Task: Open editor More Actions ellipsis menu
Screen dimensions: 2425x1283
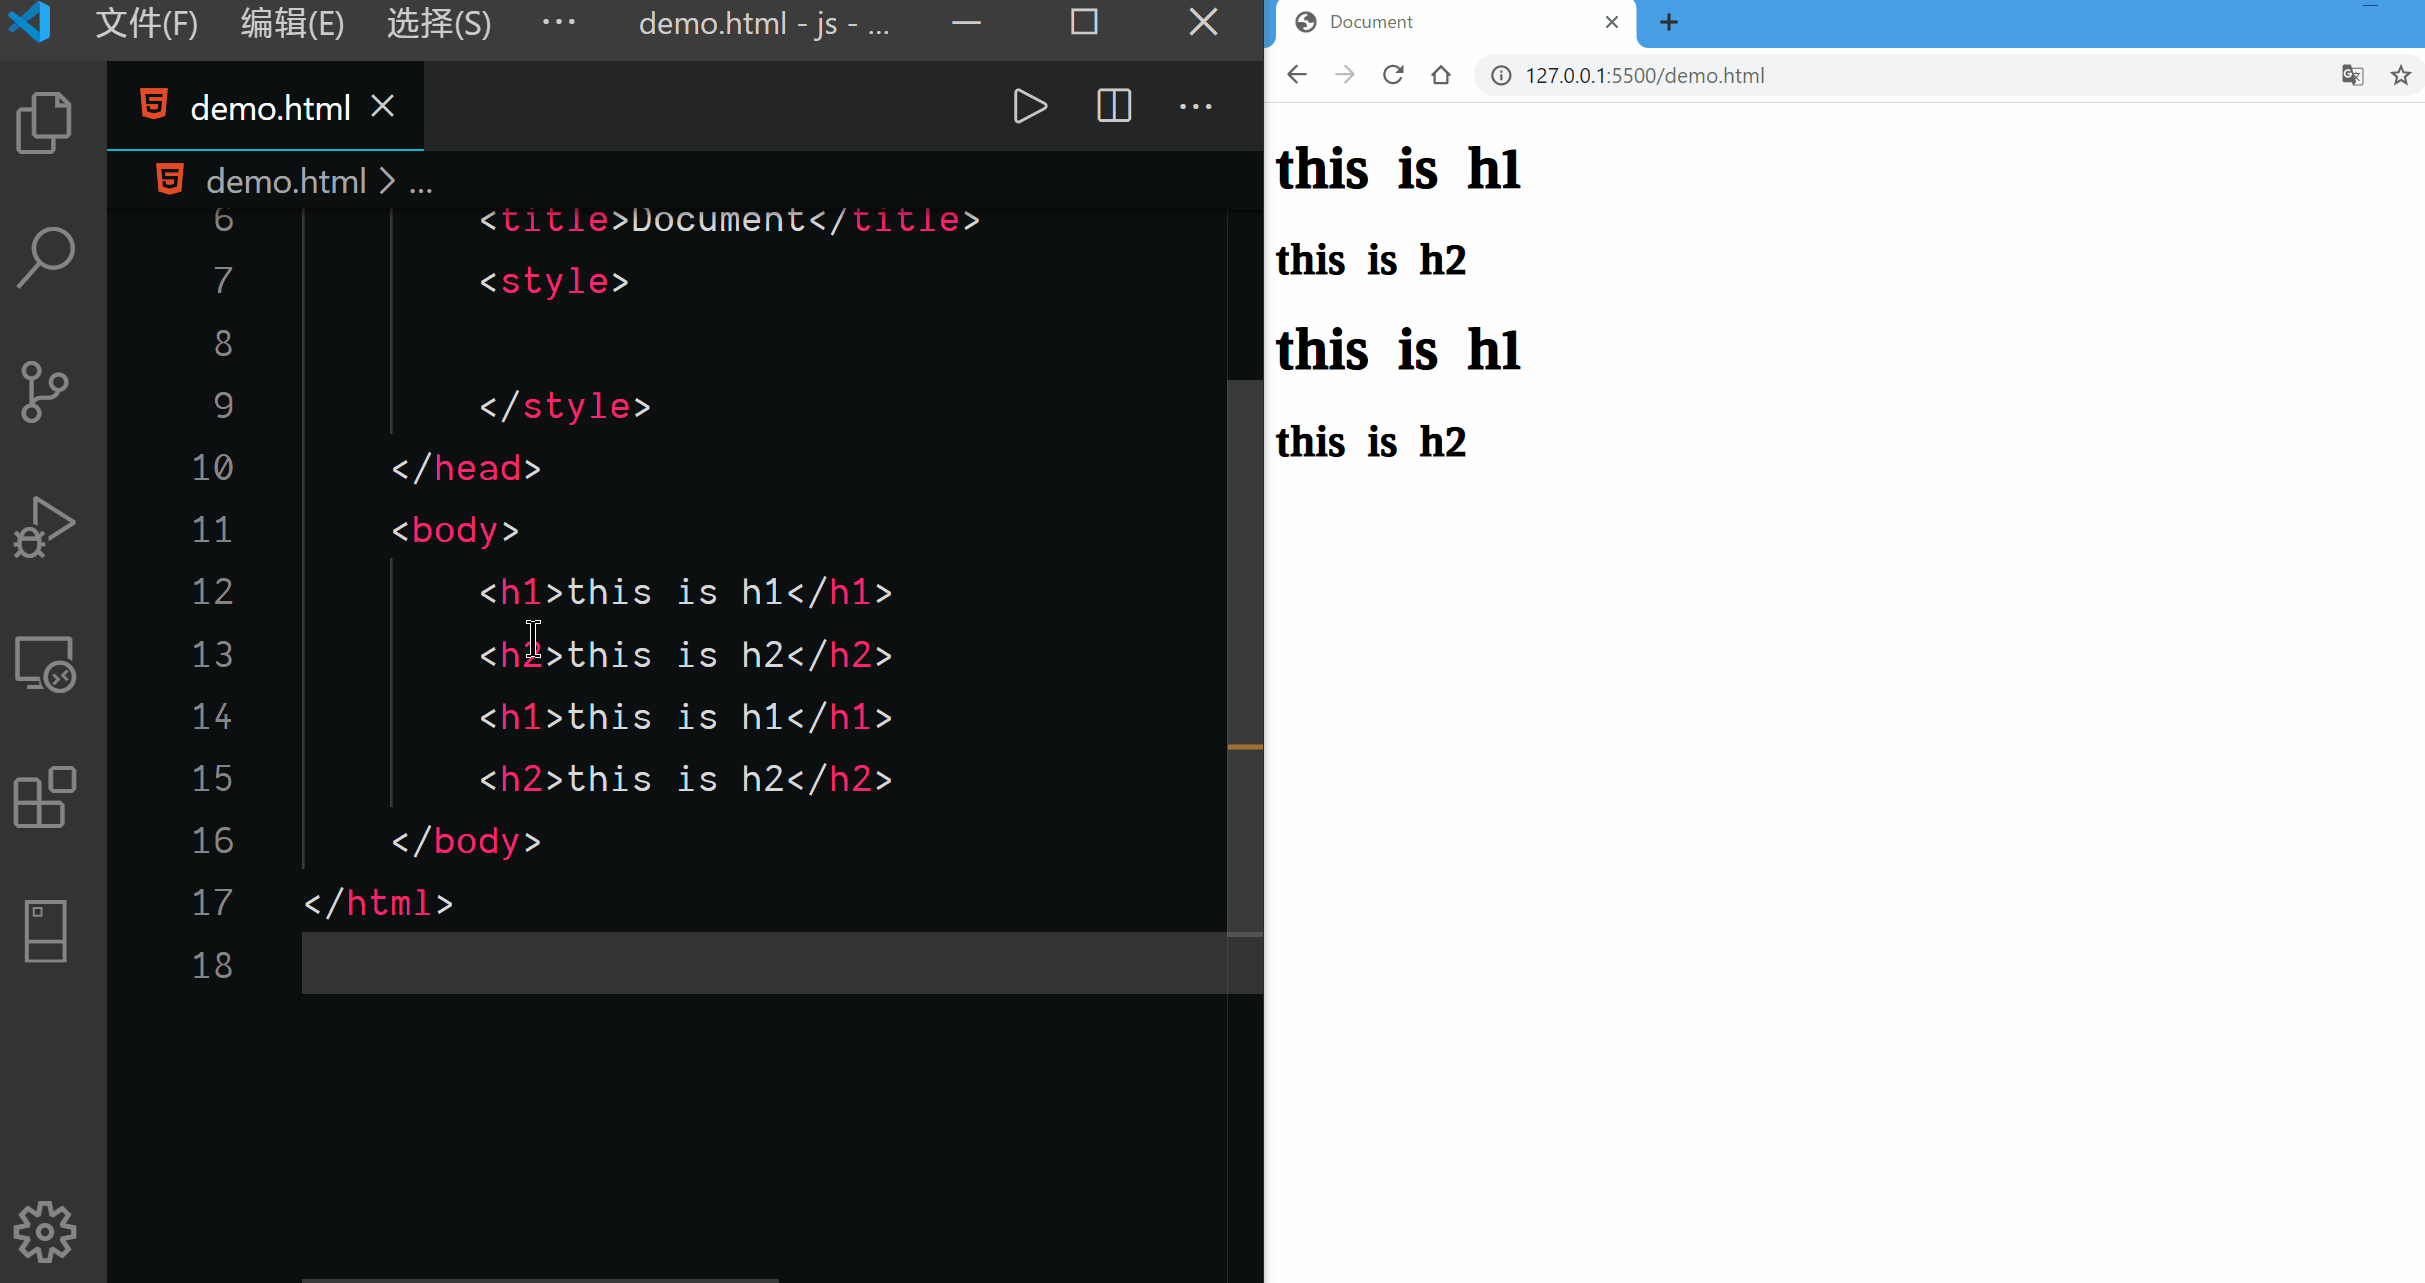Action: (x=1195, y=106)
